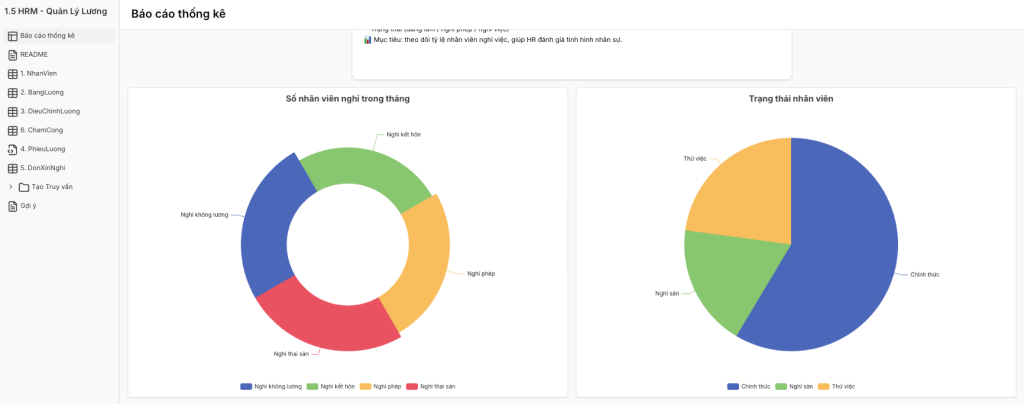Click the automation icon beside 4. PhieuLuong
The width and height of the screenshot is (1024, 404).
tap(12, 149)
